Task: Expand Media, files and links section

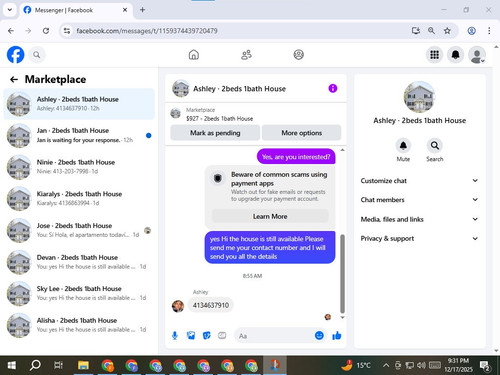Action: tap(419, 219)
